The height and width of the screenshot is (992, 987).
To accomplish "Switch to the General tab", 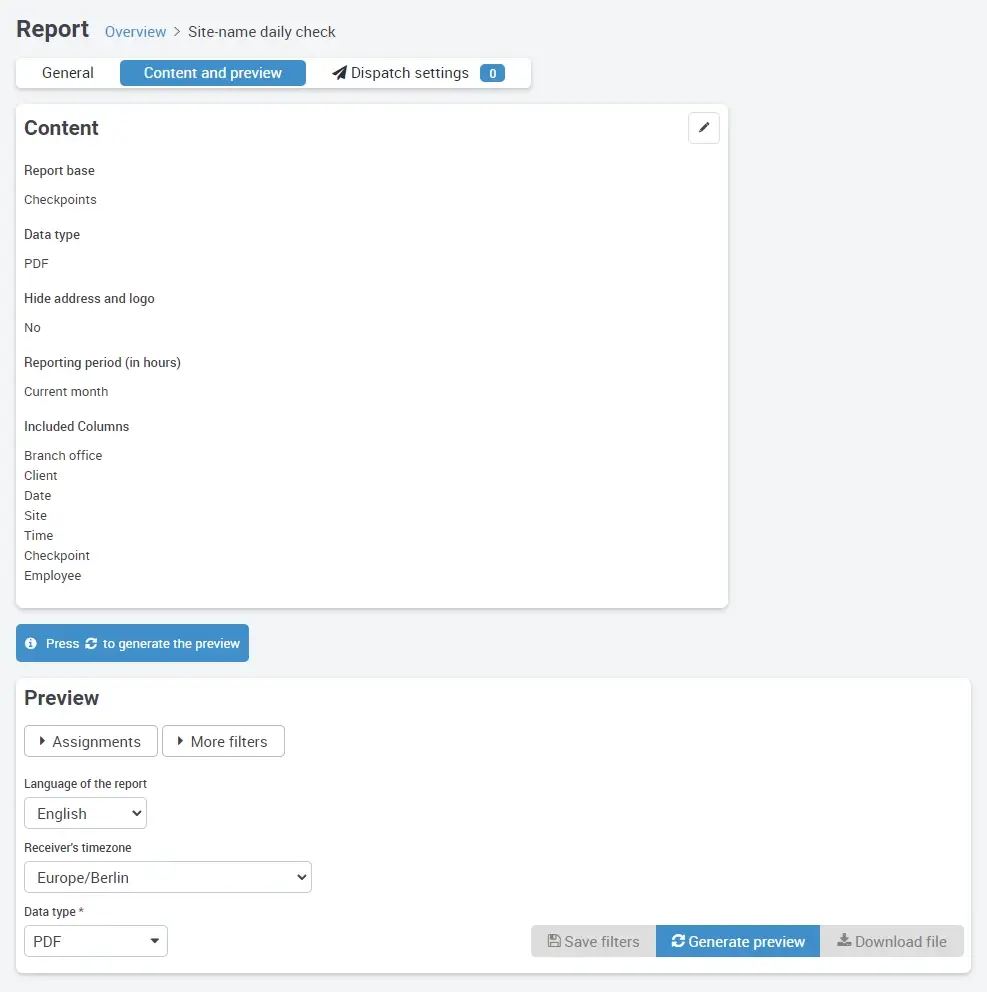I will tap(67, 72).
